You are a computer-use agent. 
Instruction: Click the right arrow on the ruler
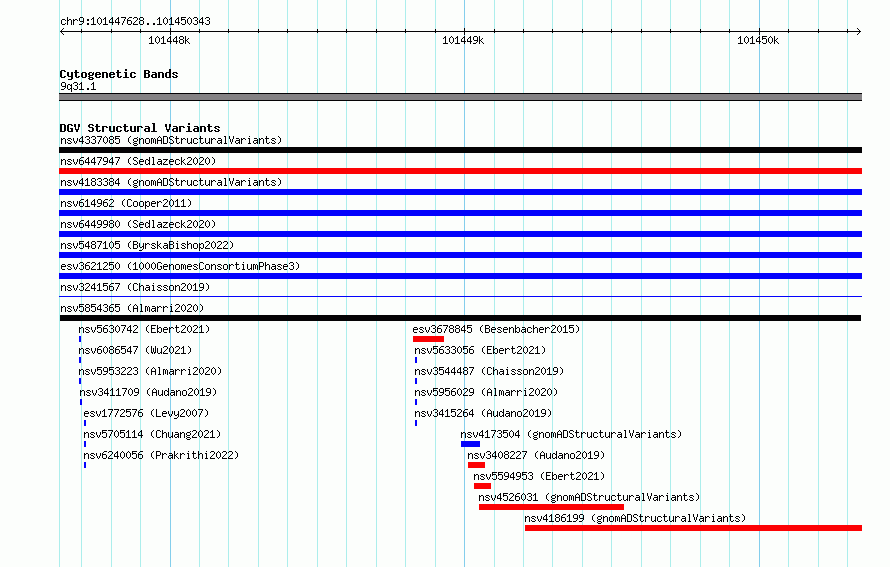(x=858, y=31)
